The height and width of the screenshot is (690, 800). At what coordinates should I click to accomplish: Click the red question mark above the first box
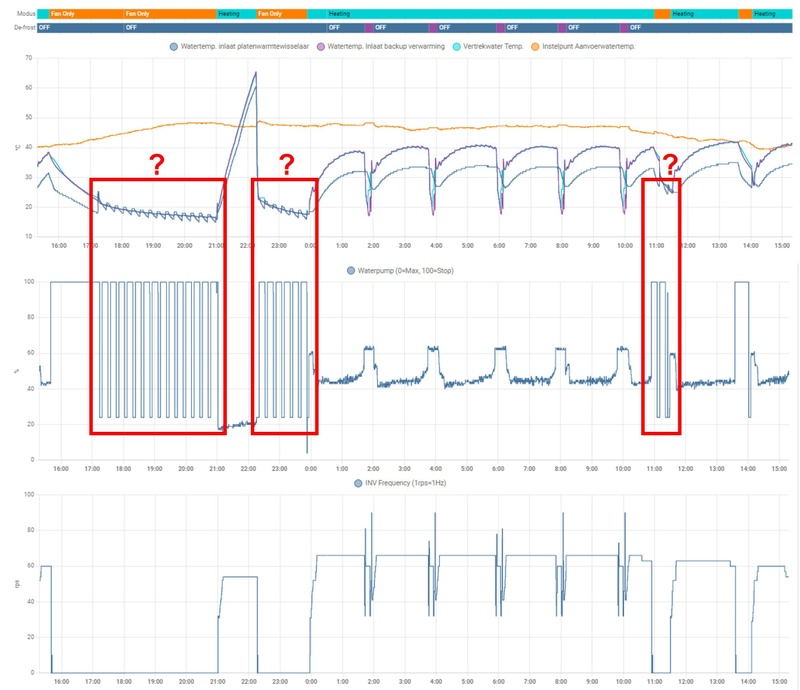[157, 165]
